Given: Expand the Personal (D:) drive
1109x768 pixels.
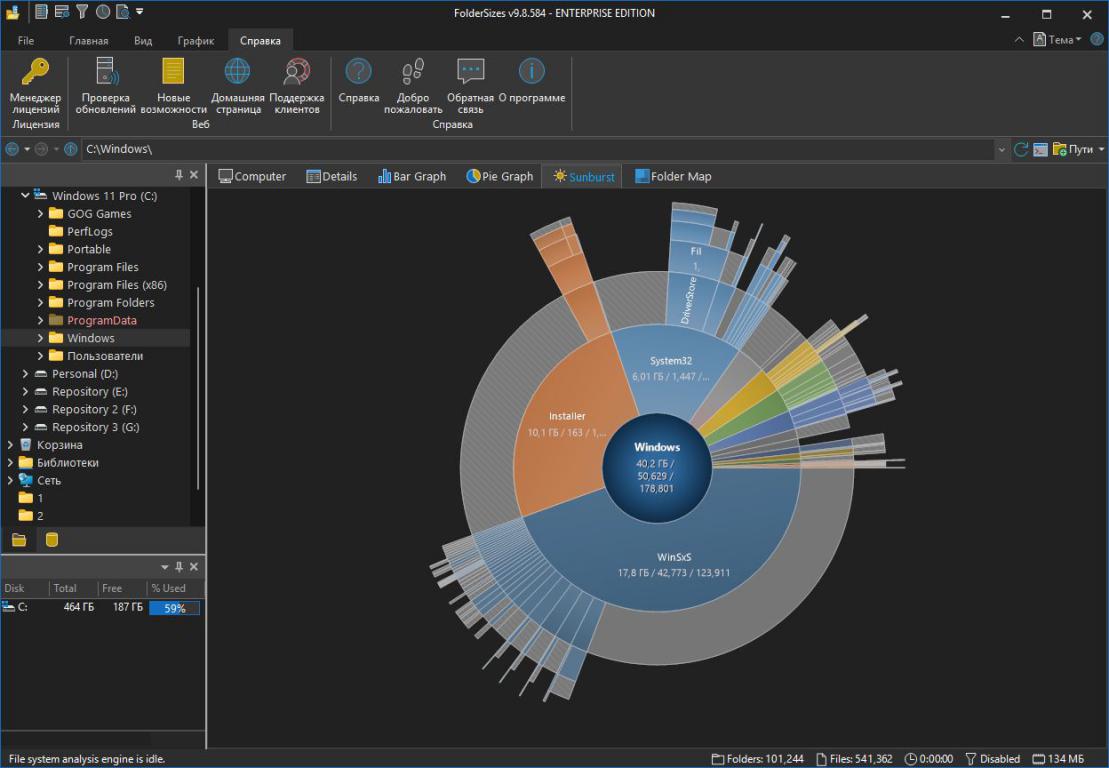Looking at the screenshot, I should (x=26, y=374).
